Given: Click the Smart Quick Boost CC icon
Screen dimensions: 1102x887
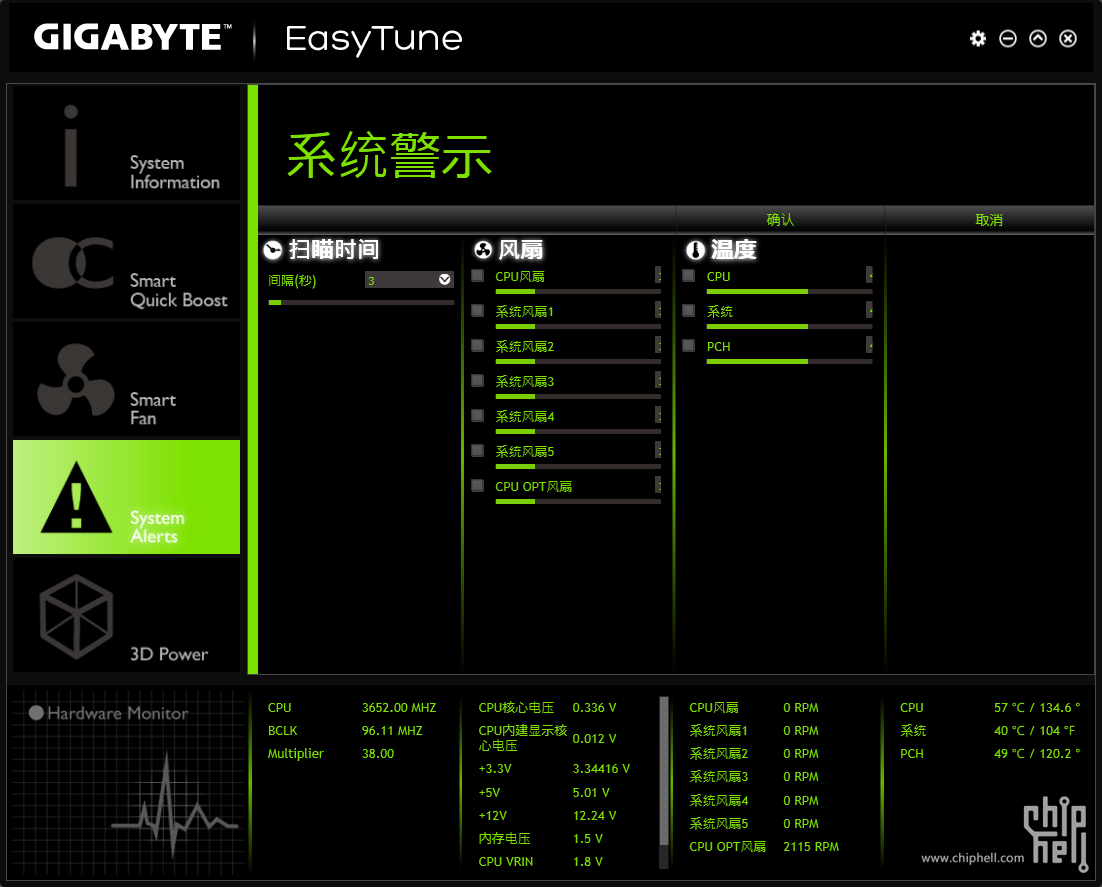Looking at the screenshot, I should (x=73, y=263).
